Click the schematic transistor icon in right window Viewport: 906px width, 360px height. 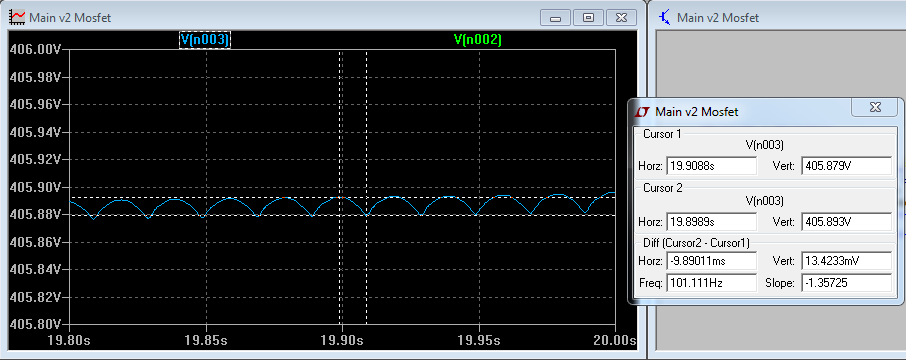pyautogui.click(x=664, y=17)
